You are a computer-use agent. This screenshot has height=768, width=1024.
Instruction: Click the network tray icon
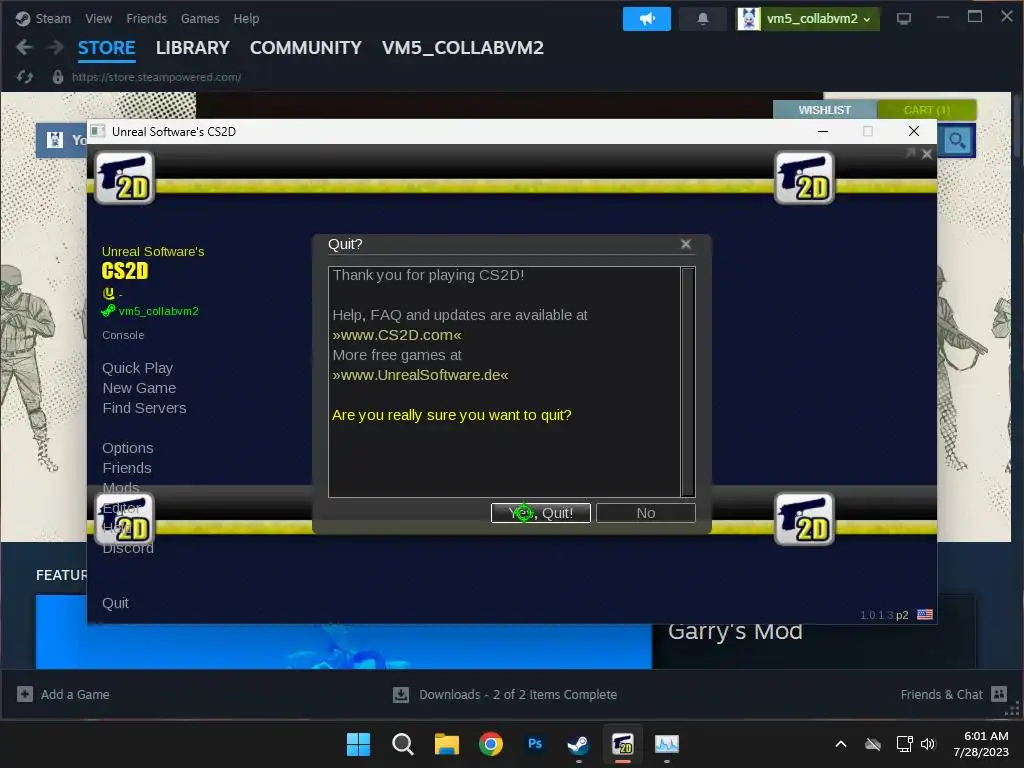[904, 744]
